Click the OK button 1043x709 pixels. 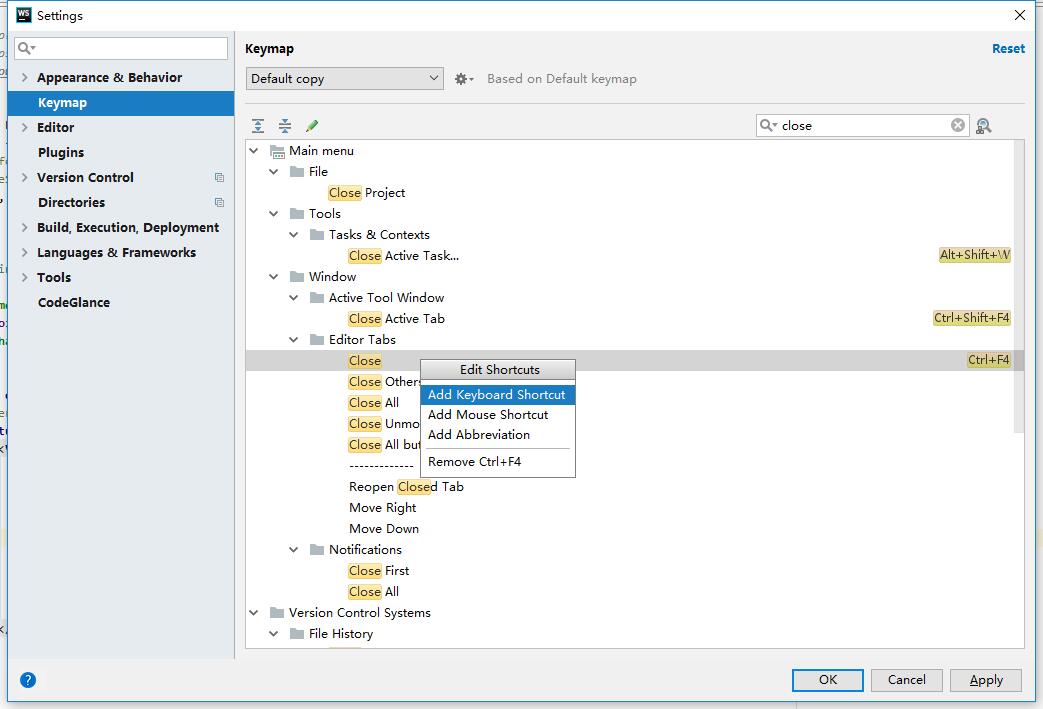(x=827, y=680)
